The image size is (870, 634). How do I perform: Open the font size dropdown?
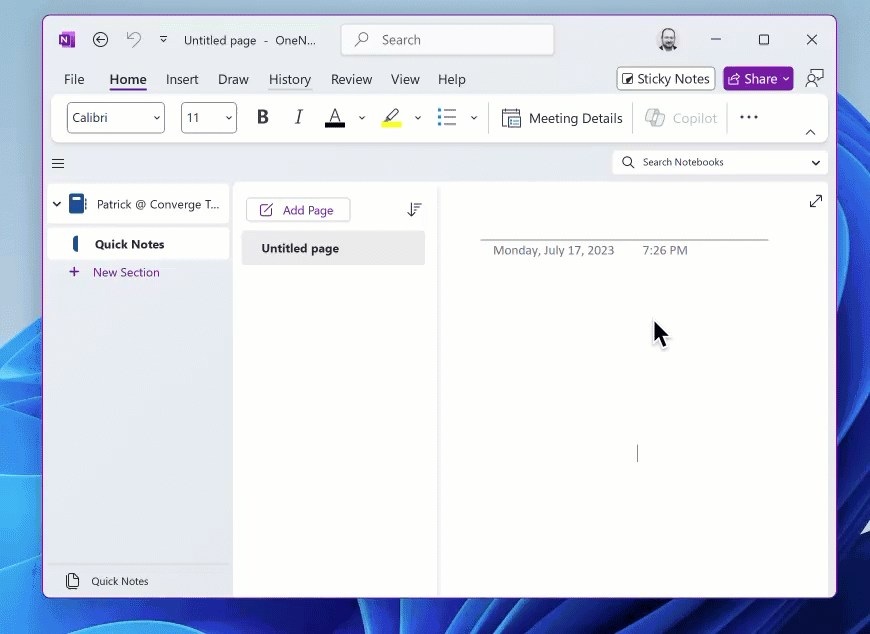208,118
